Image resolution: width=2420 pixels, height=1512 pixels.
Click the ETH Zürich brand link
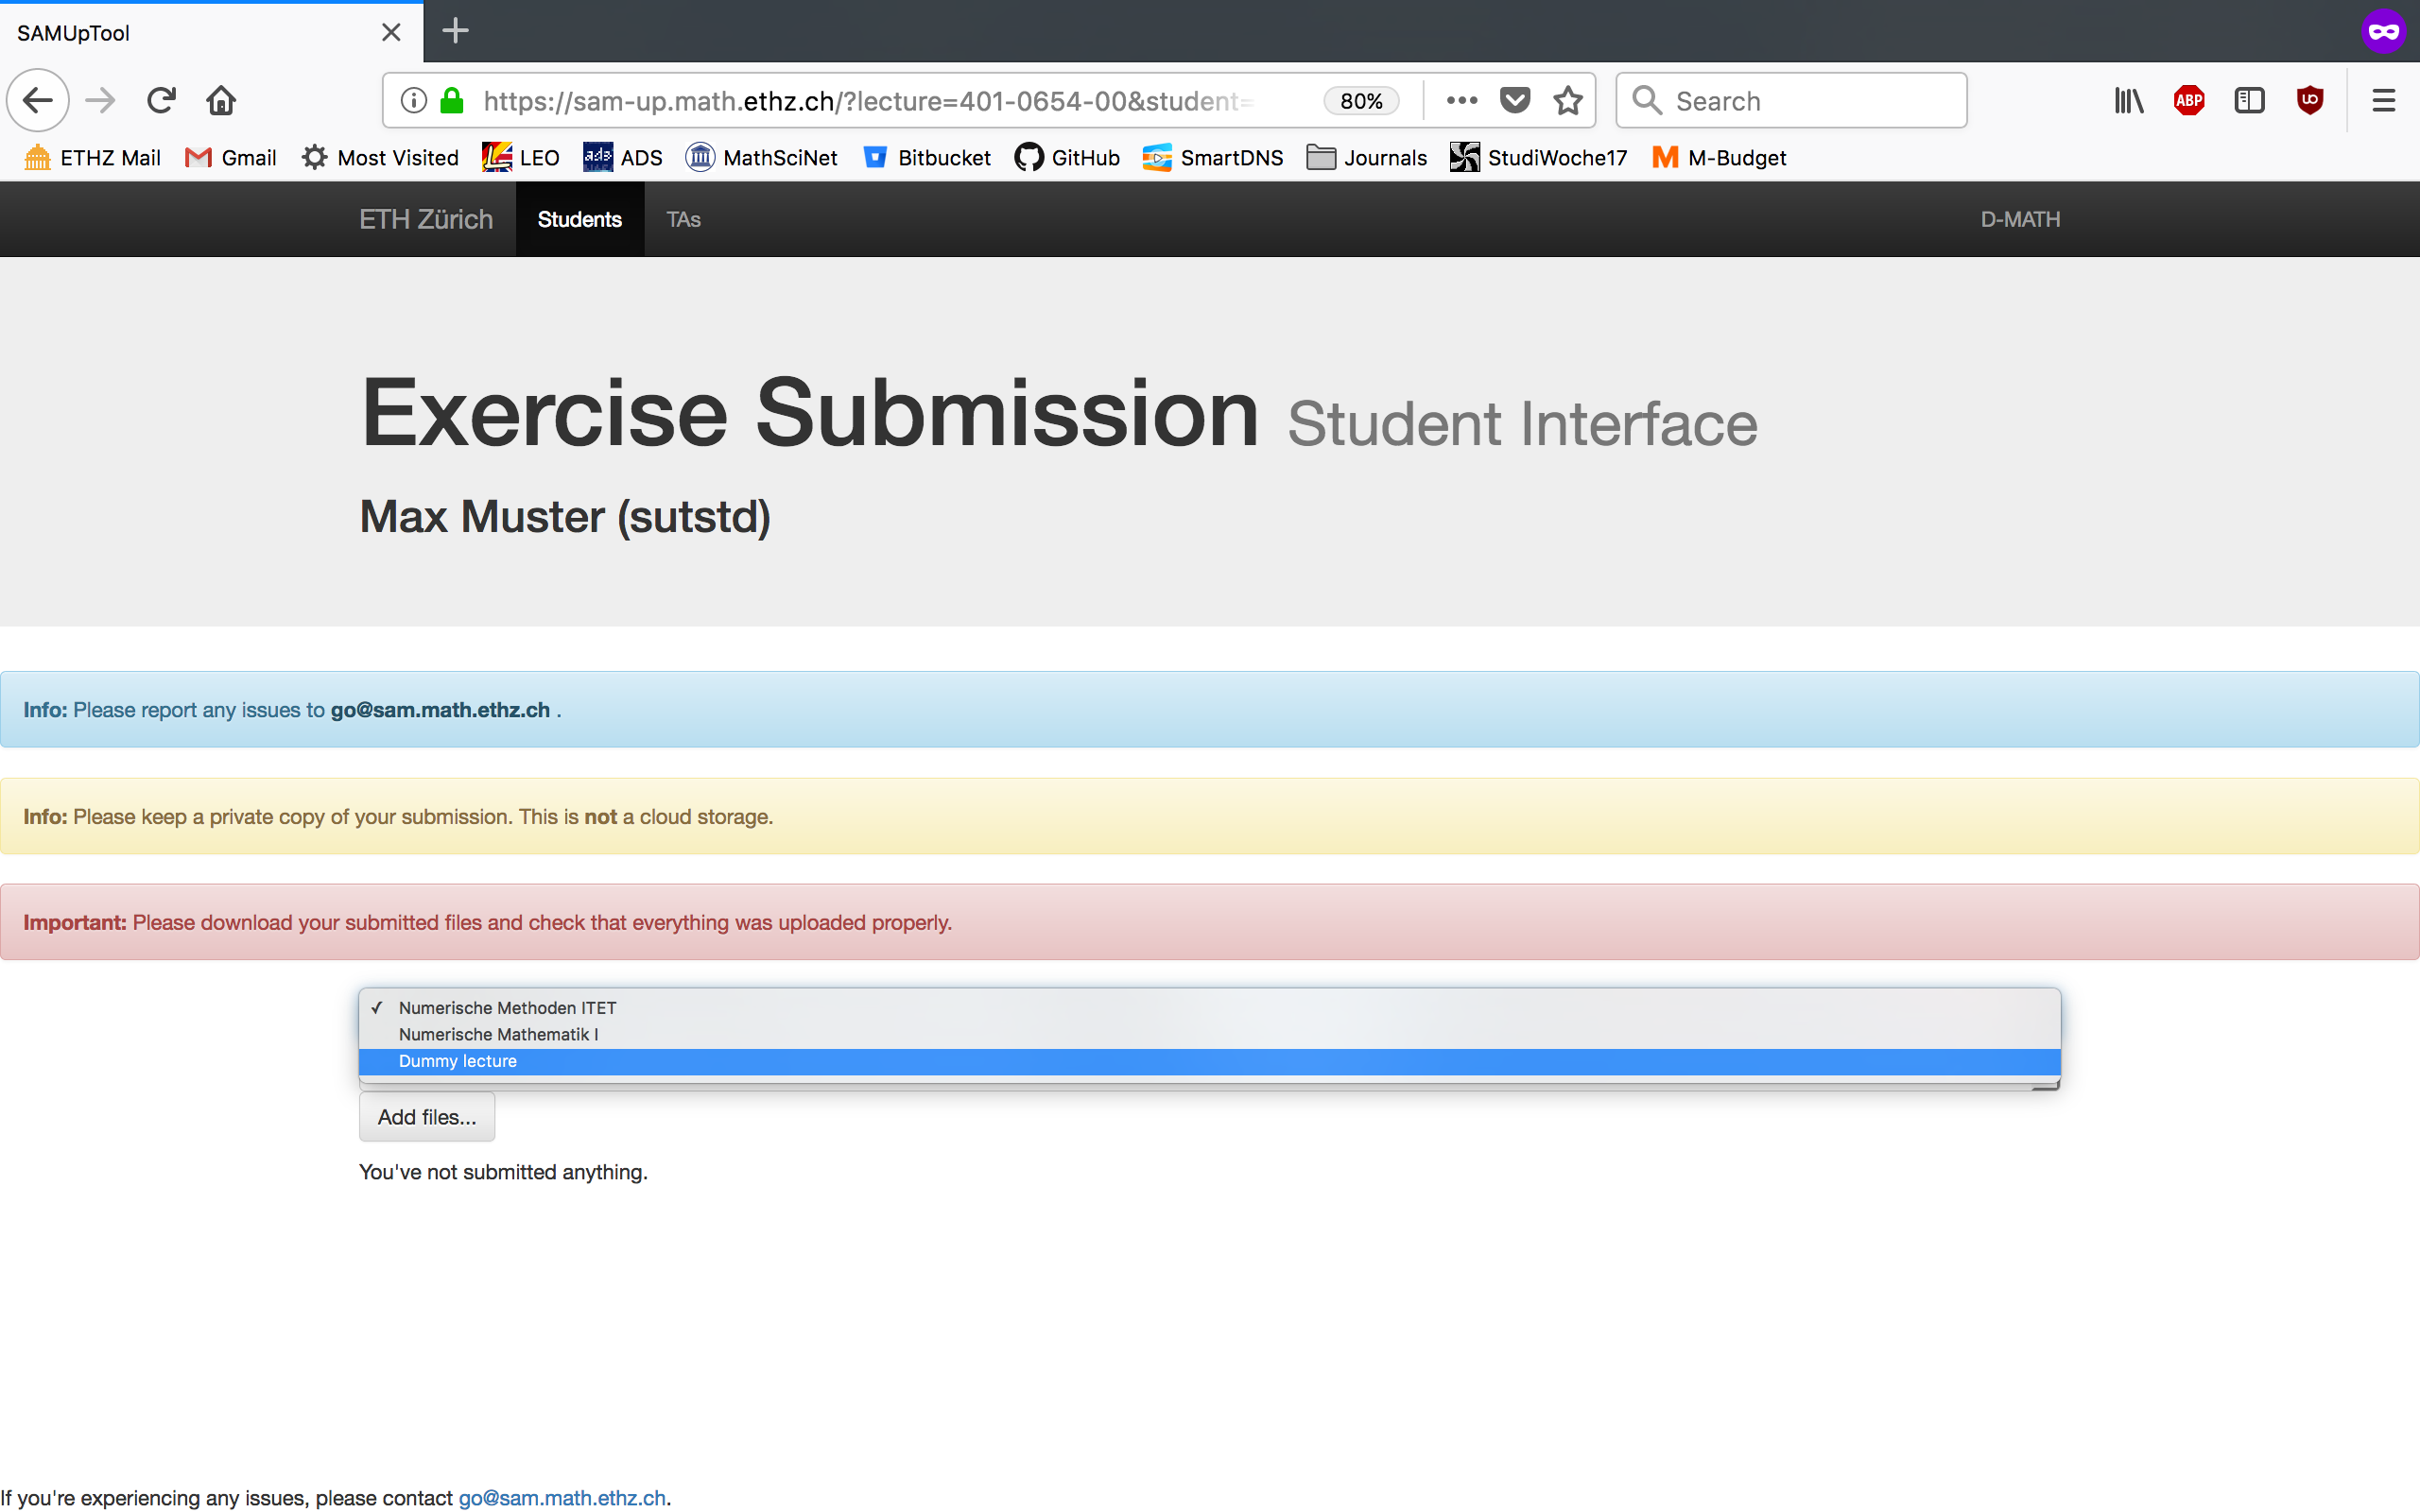(426, 219)
